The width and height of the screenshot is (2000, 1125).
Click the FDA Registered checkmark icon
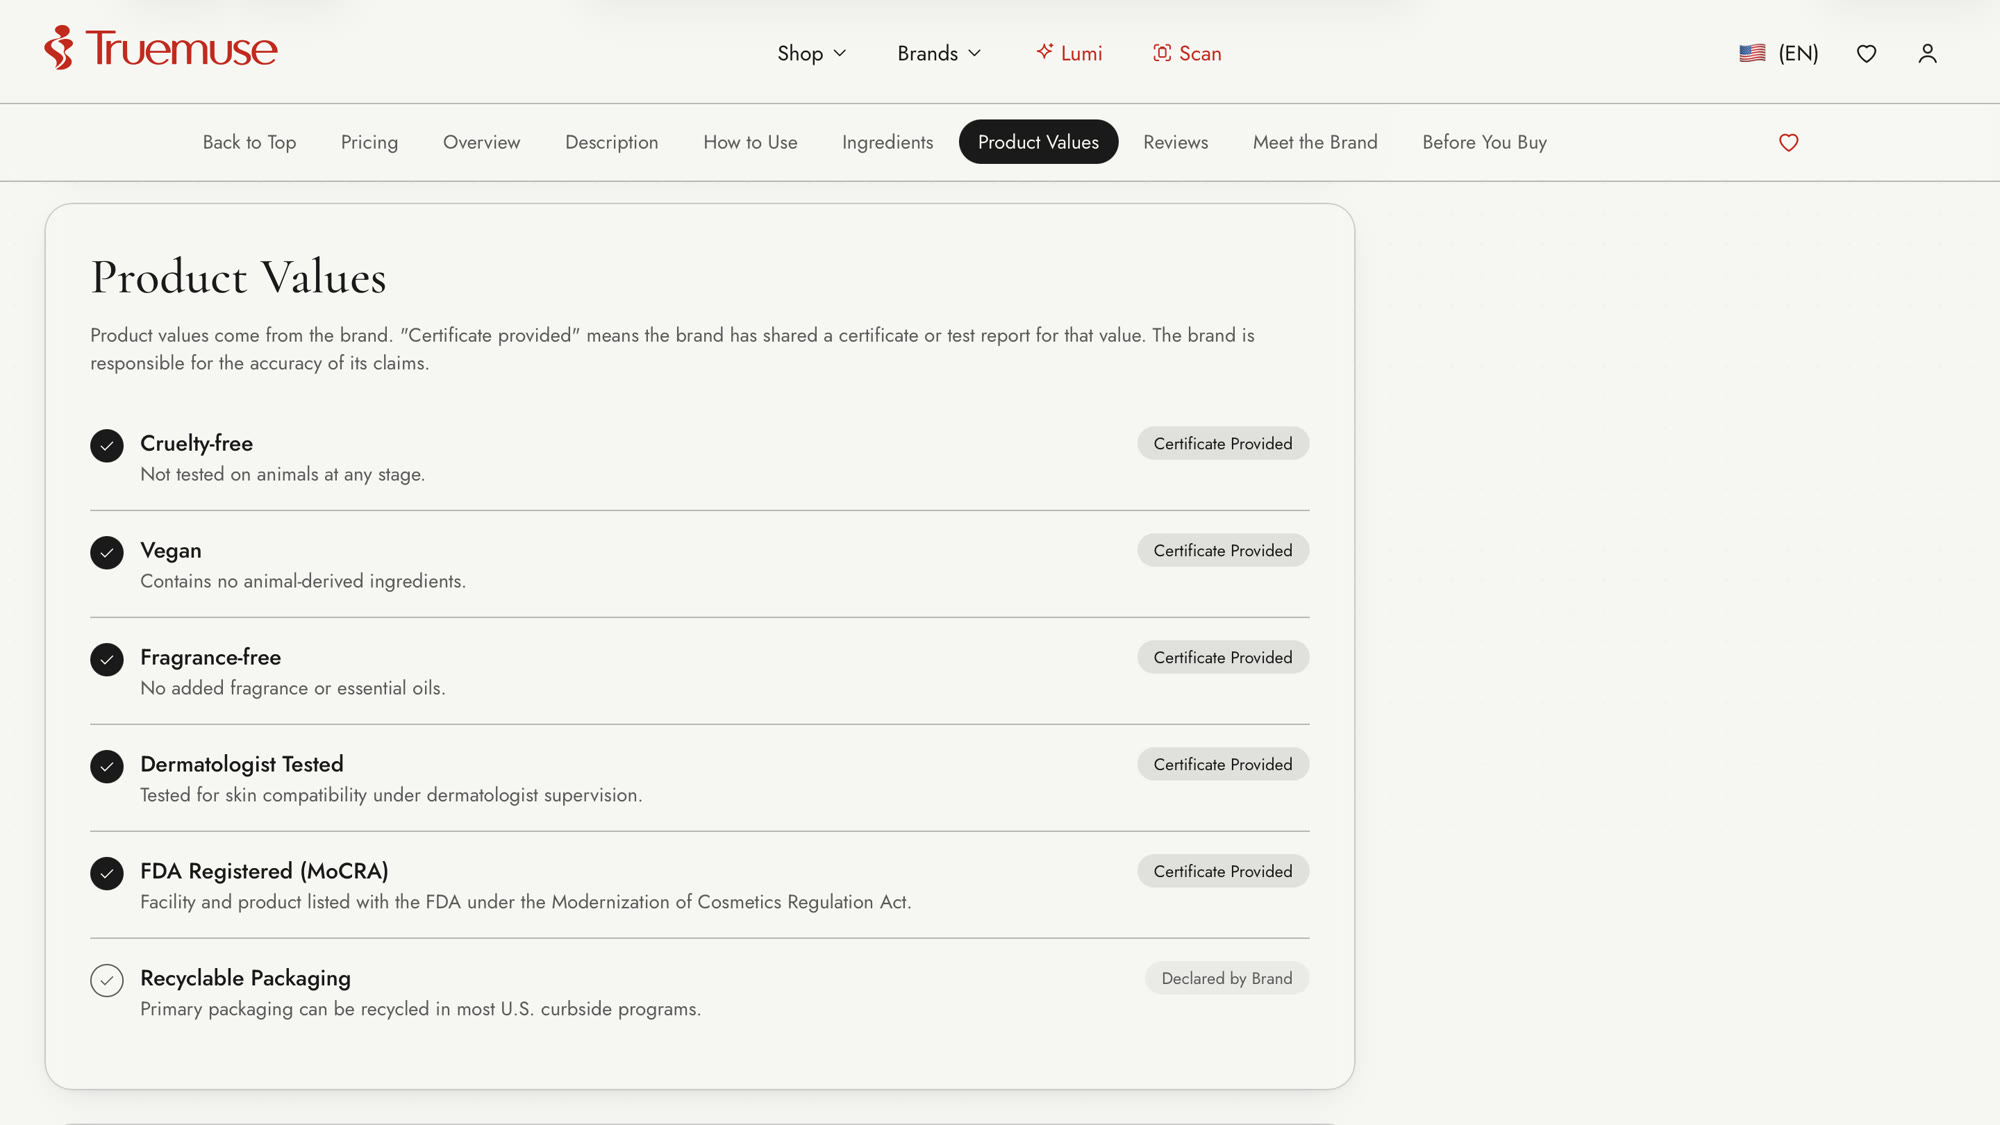107,873
